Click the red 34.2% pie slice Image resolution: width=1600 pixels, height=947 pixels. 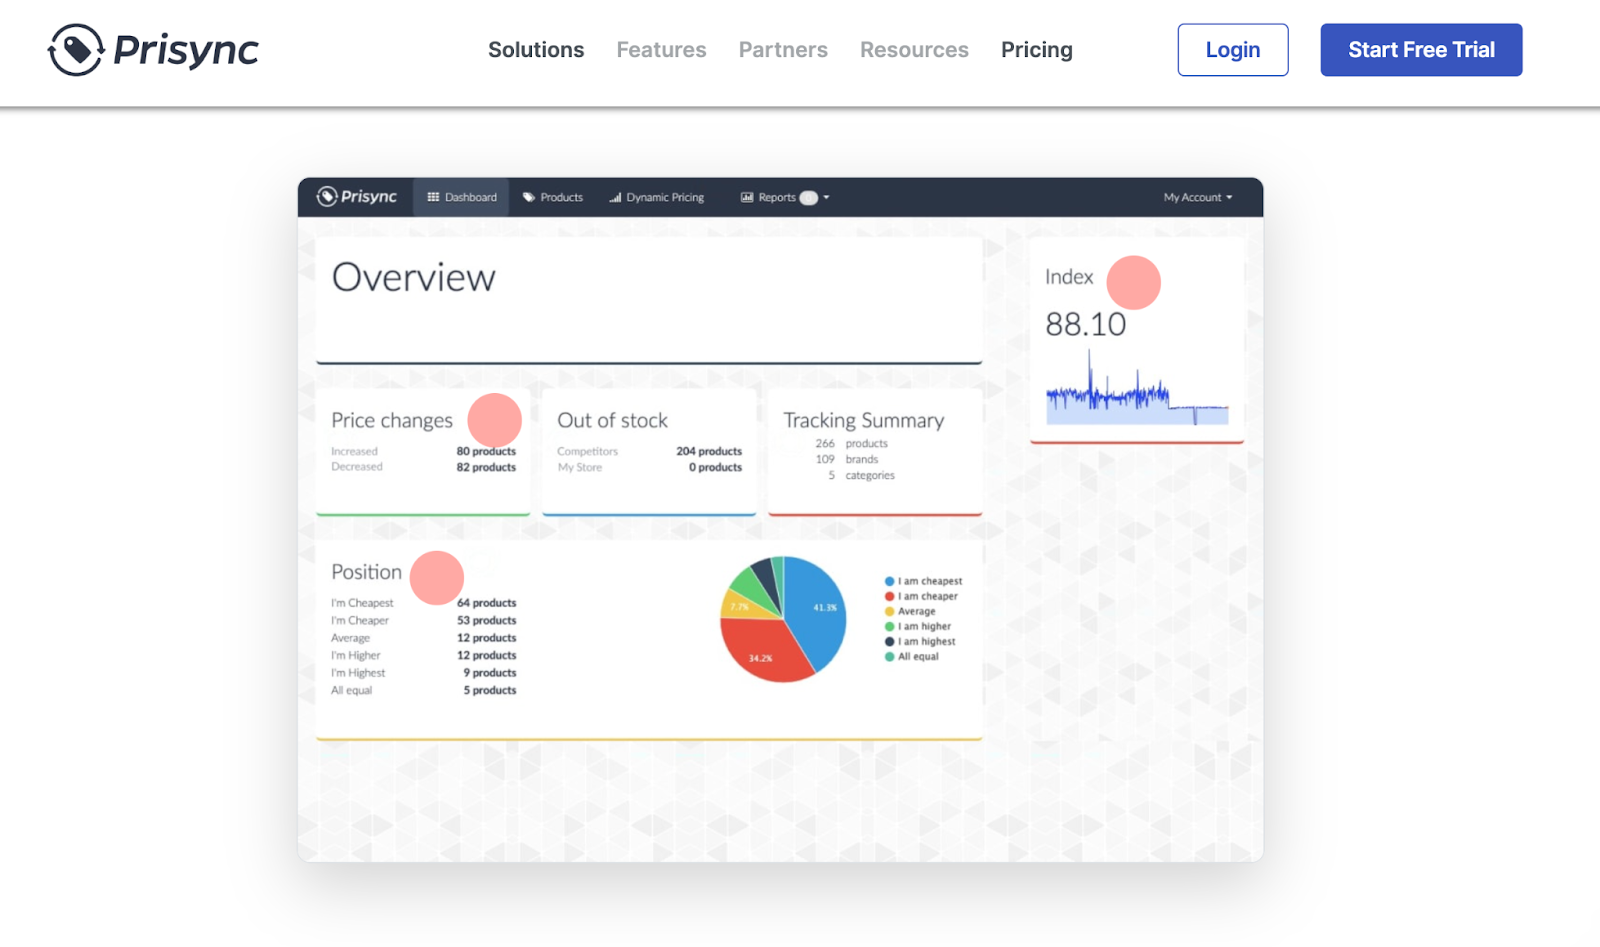765,652
